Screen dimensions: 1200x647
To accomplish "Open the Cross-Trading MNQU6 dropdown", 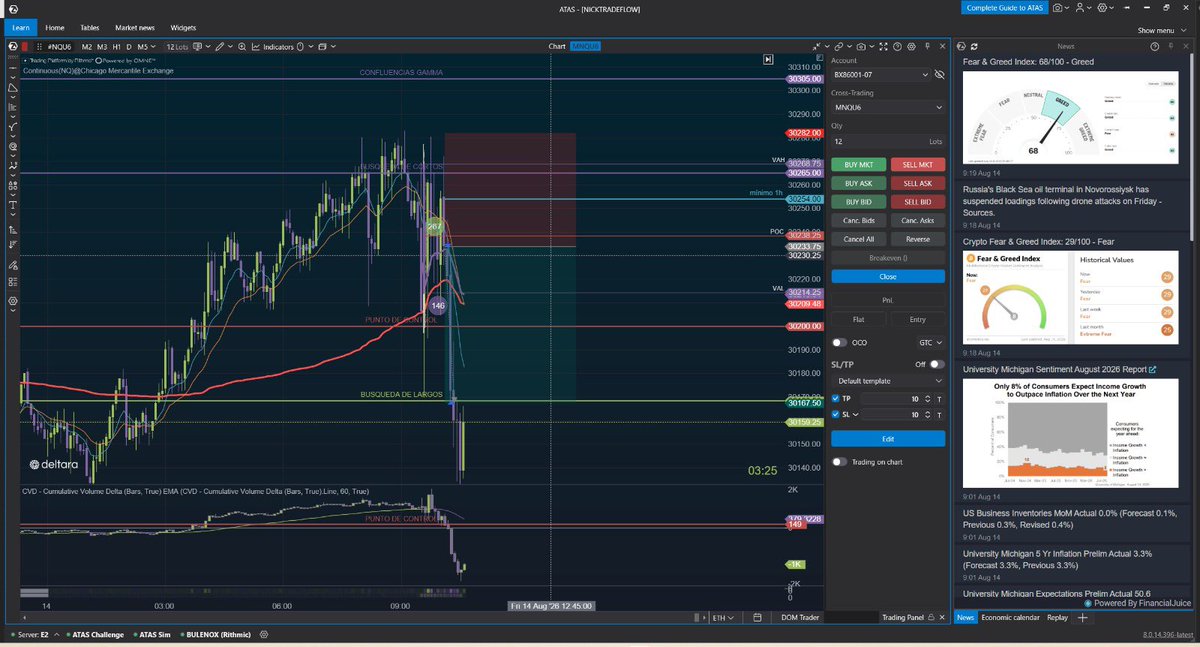I will click(888, 107).
